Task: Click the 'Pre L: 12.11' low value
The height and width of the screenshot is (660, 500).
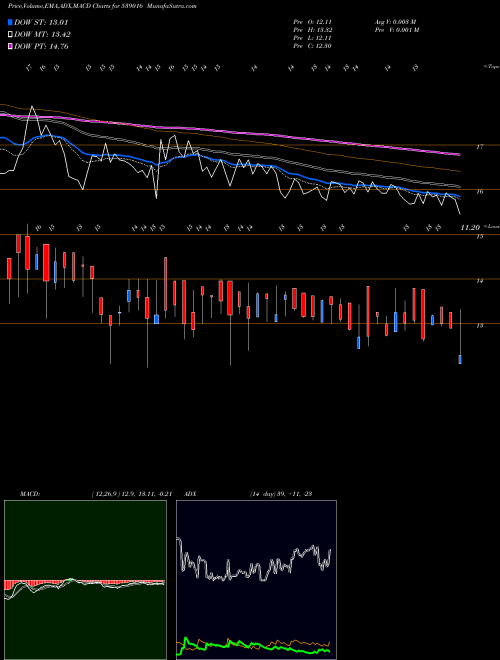Action: pos(312,38)
